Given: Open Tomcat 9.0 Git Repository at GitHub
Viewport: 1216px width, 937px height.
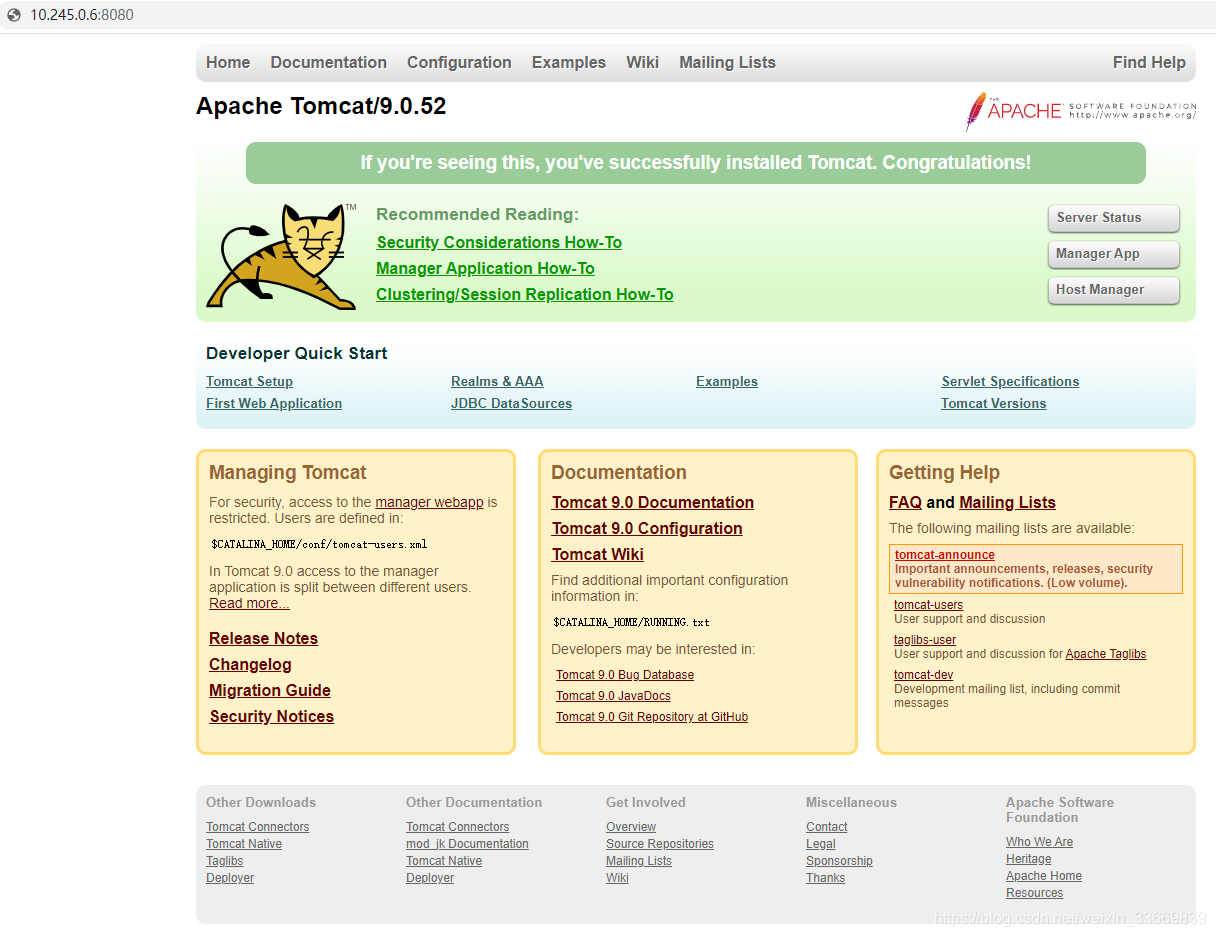Looking at the screenshot, I should pyautogui.click(x=652, y=717).
